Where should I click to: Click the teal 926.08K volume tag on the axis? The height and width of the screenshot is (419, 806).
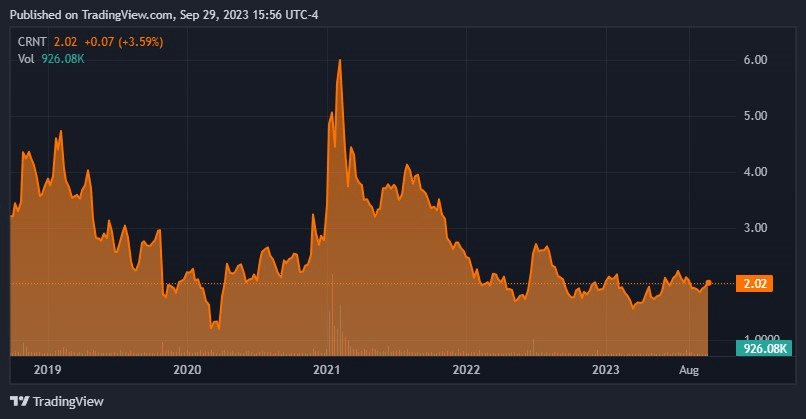tap(764, 348)
